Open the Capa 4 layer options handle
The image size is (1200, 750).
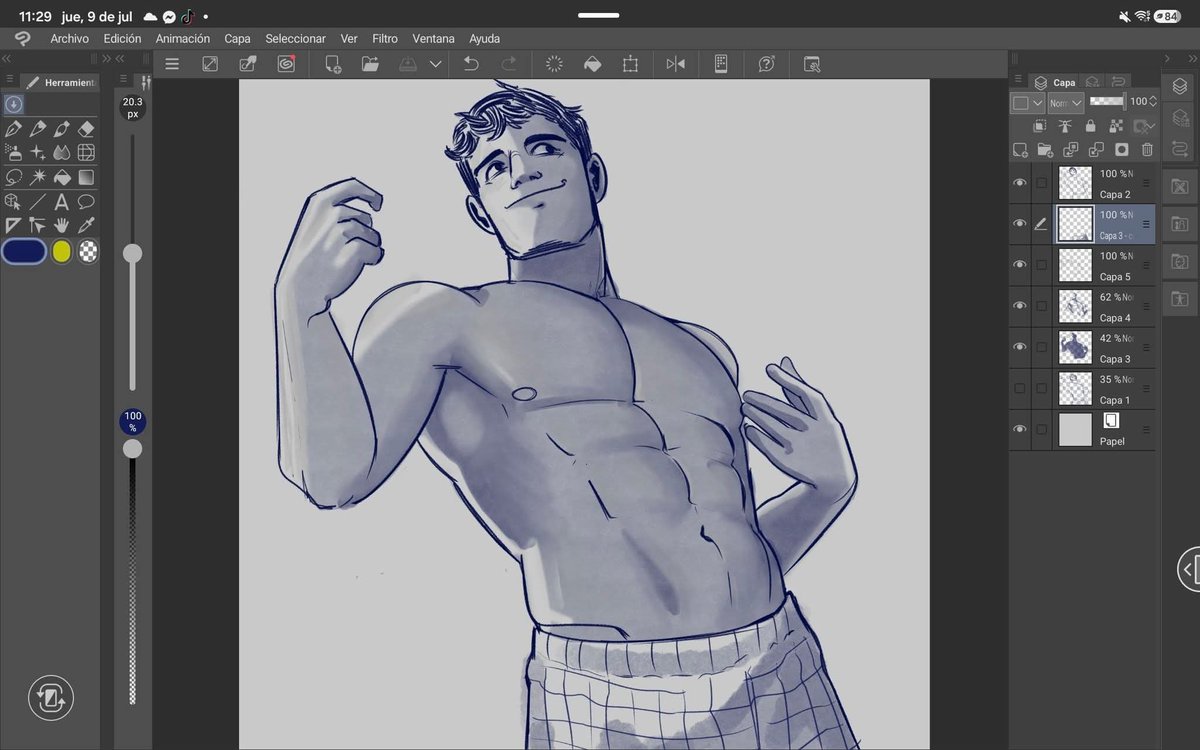pos(1146,306)
